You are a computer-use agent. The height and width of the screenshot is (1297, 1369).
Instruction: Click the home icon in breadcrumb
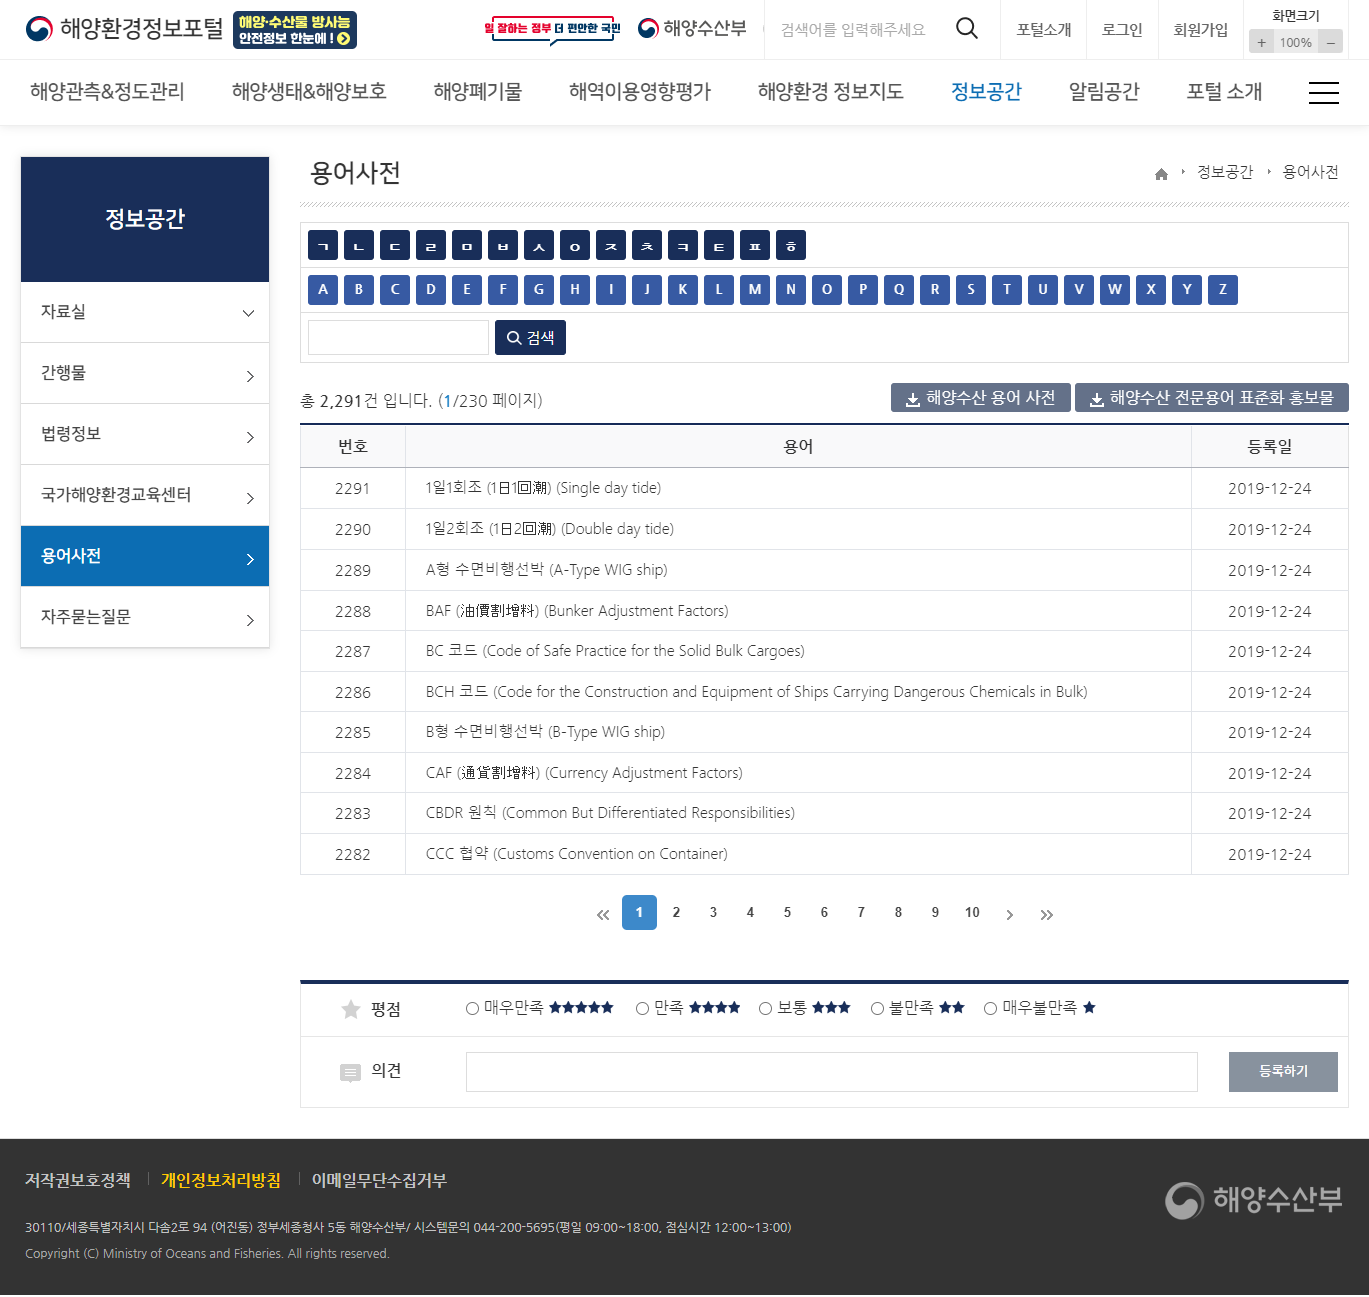click(x=1161, y=174)
